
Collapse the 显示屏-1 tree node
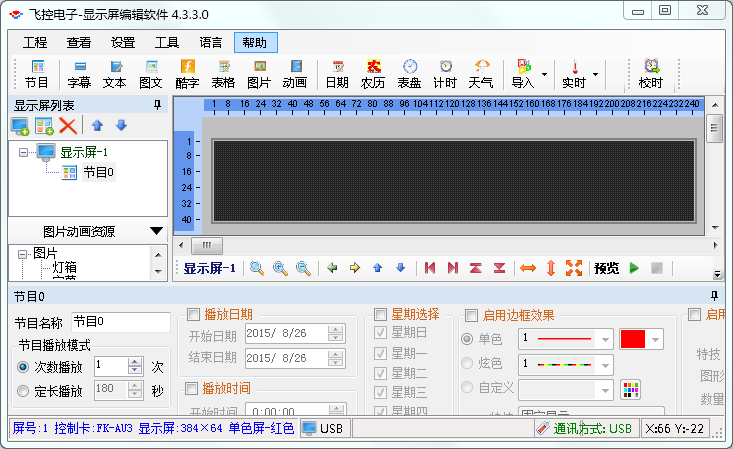coord(24,152)
